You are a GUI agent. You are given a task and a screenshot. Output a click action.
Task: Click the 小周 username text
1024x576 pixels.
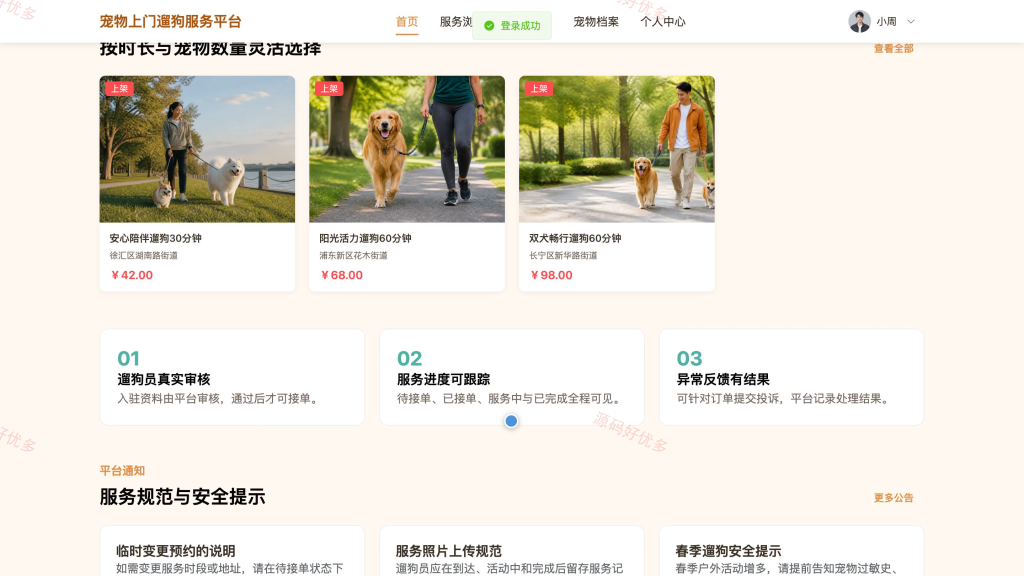click(x=886, y=22)
